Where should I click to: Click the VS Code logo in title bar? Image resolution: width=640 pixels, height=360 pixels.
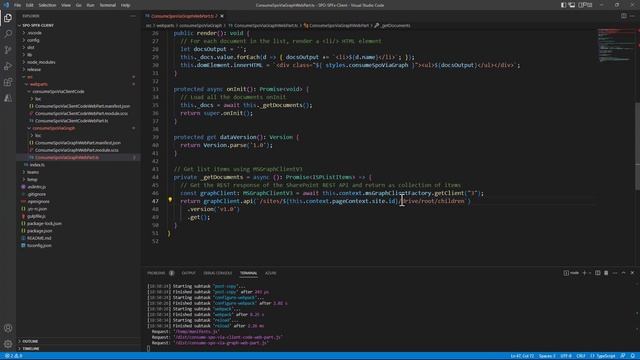coord(6,5)
